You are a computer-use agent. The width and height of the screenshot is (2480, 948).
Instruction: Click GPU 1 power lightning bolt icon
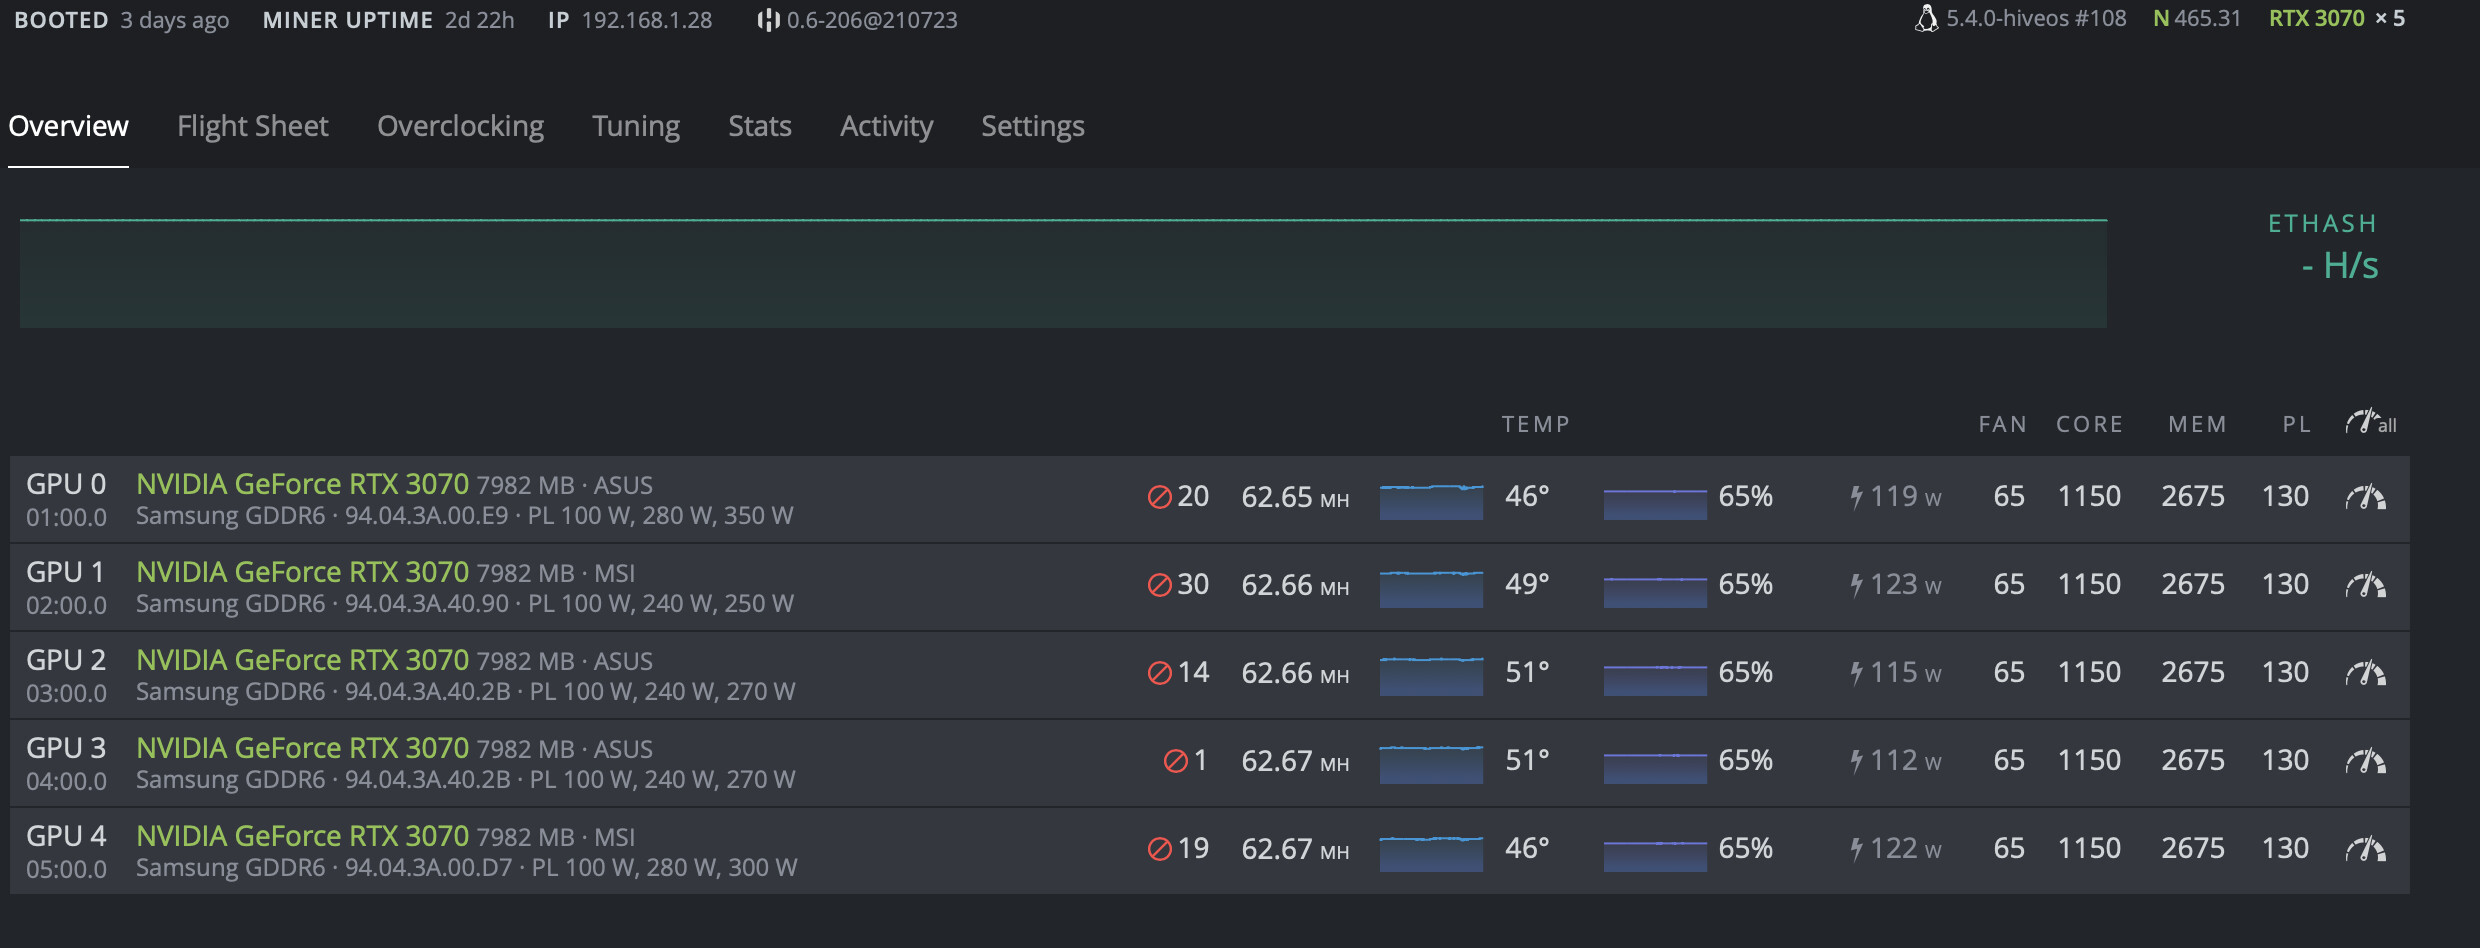(1856, 585)
